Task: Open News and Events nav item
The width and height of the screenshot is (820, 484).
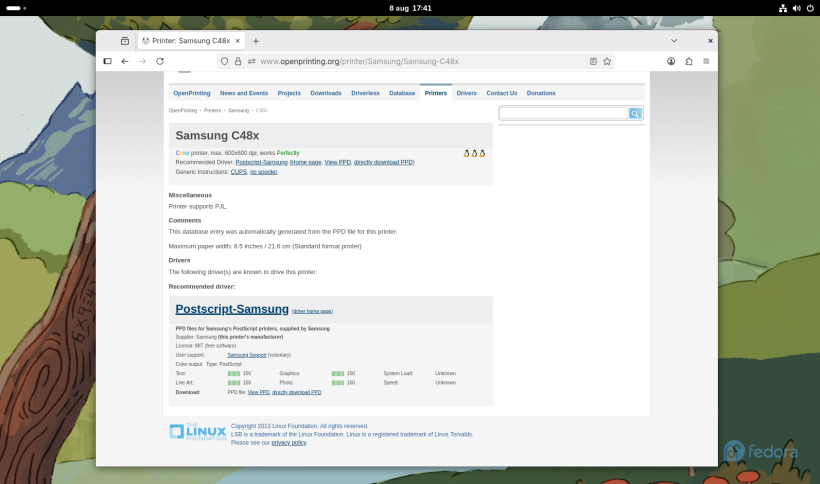Action: pyautogui.click(x=244, y=93)
